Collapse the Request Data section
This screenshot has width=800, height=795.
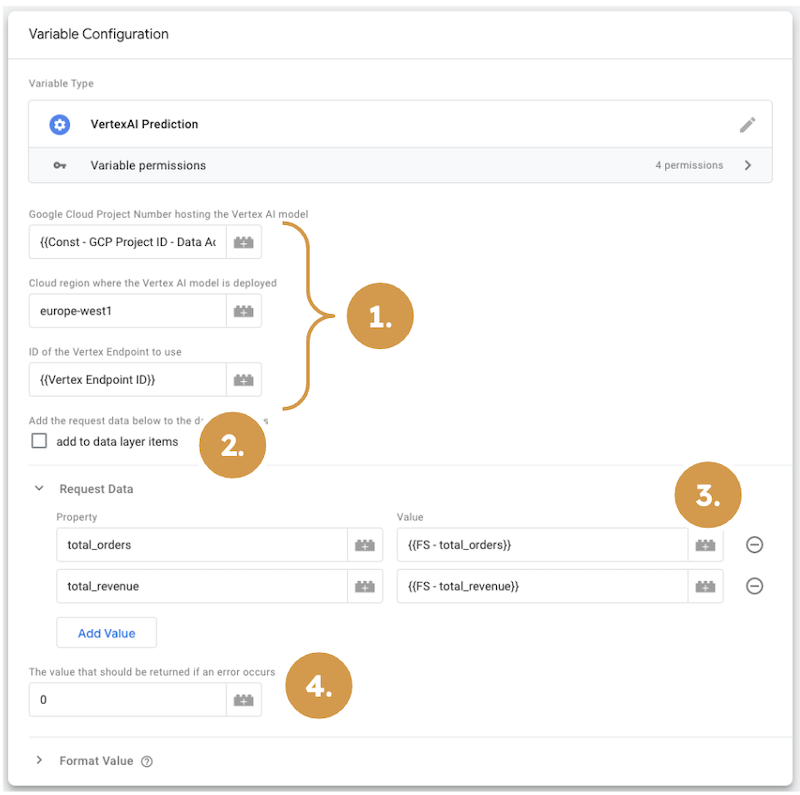pyautogui.click(x=40, y=489)
